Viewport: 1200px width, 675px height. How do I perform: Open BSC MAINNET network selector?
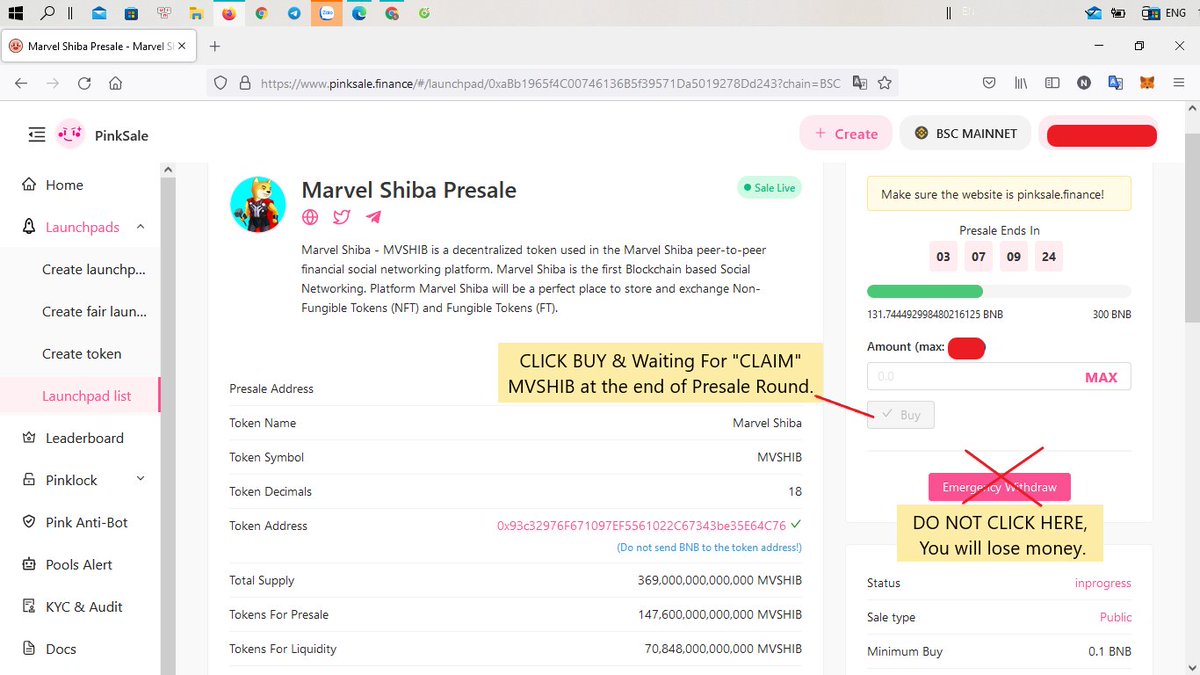coord(965,133)
